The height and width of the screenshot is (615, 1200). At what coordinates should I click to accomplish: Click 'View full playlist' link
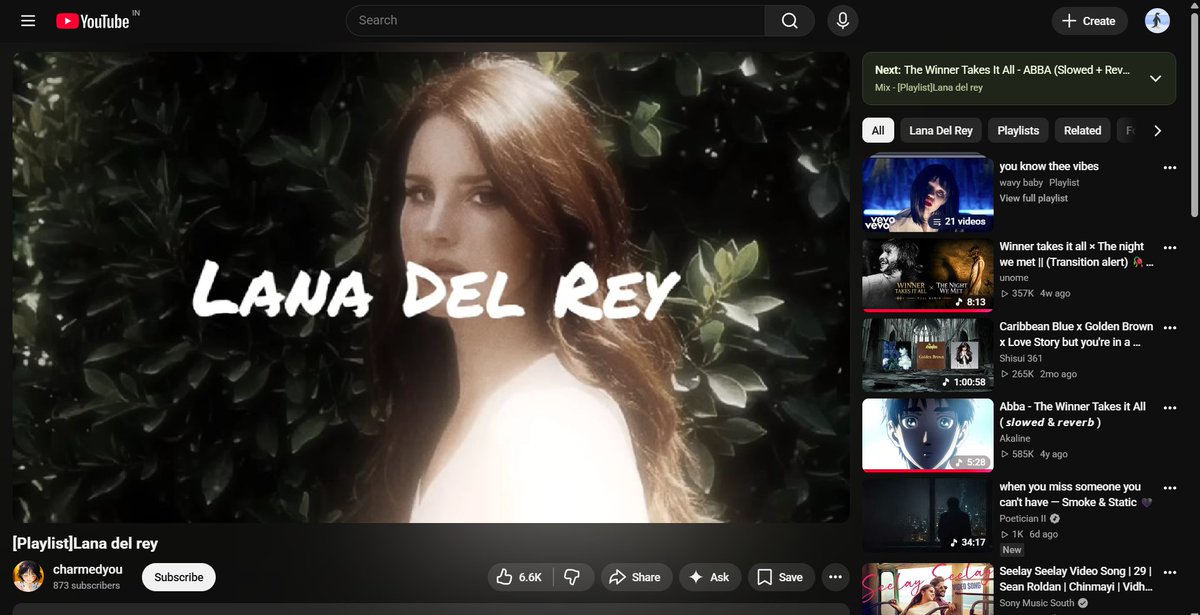(x=1034, y=198)
